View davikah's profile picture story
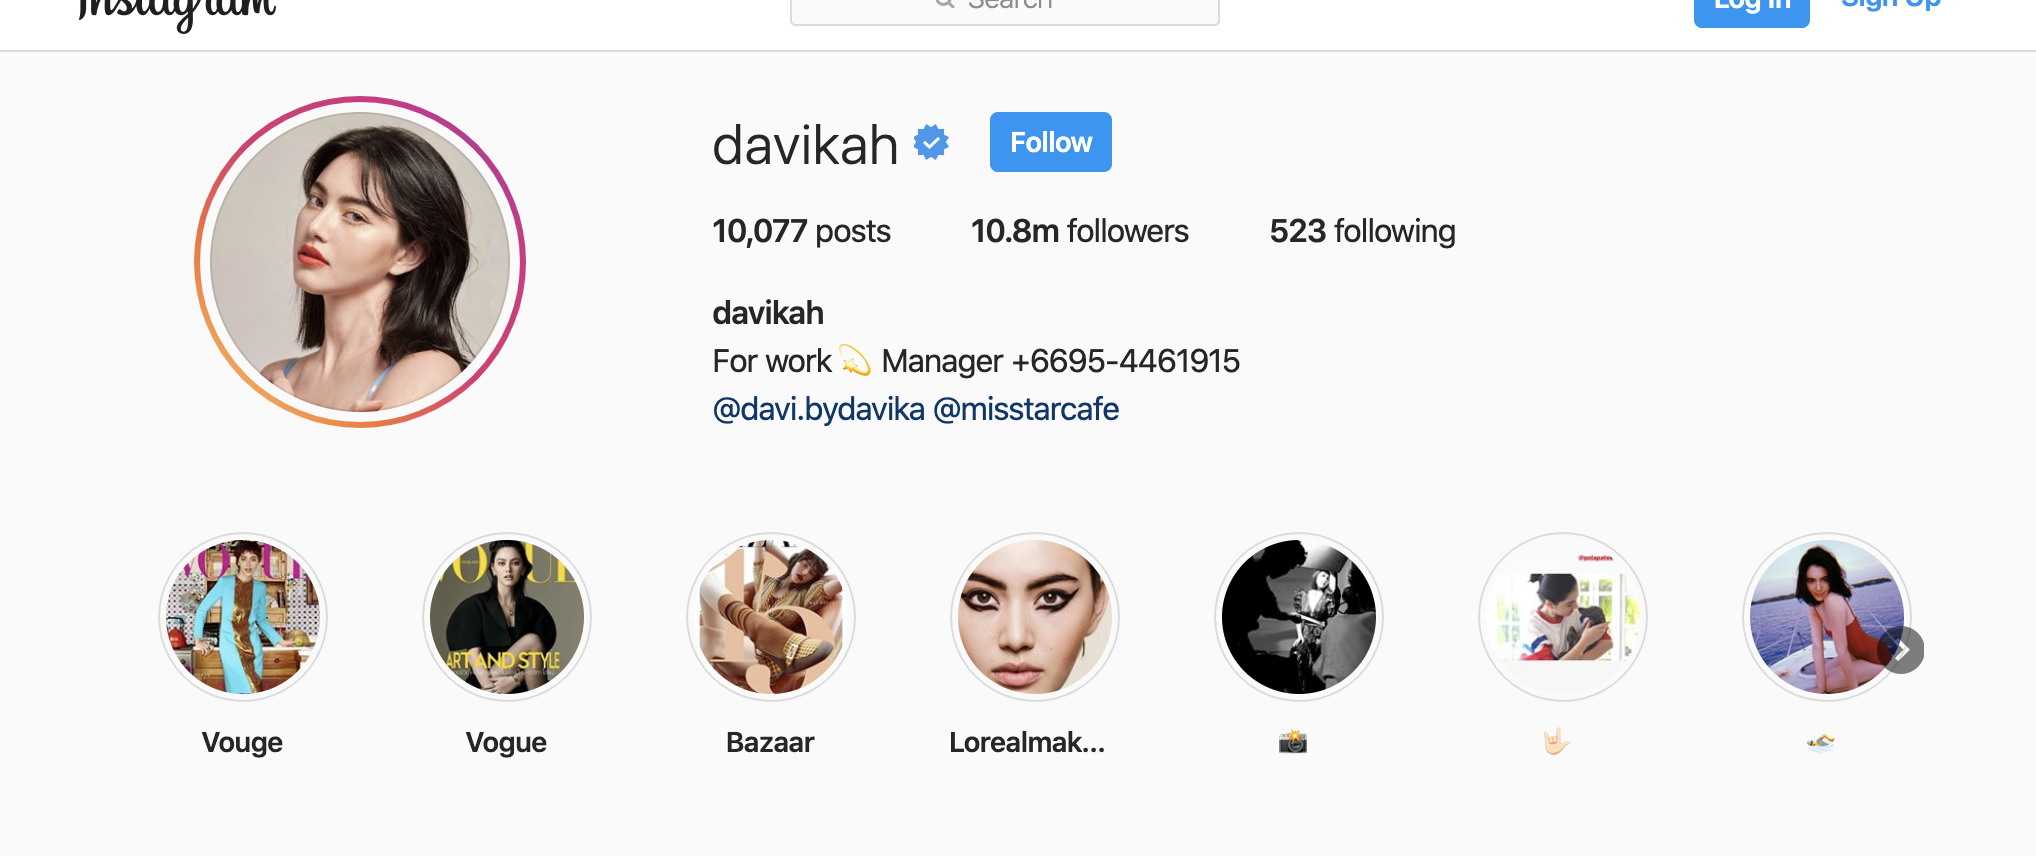2036x856 pixels. coord(360,262)
